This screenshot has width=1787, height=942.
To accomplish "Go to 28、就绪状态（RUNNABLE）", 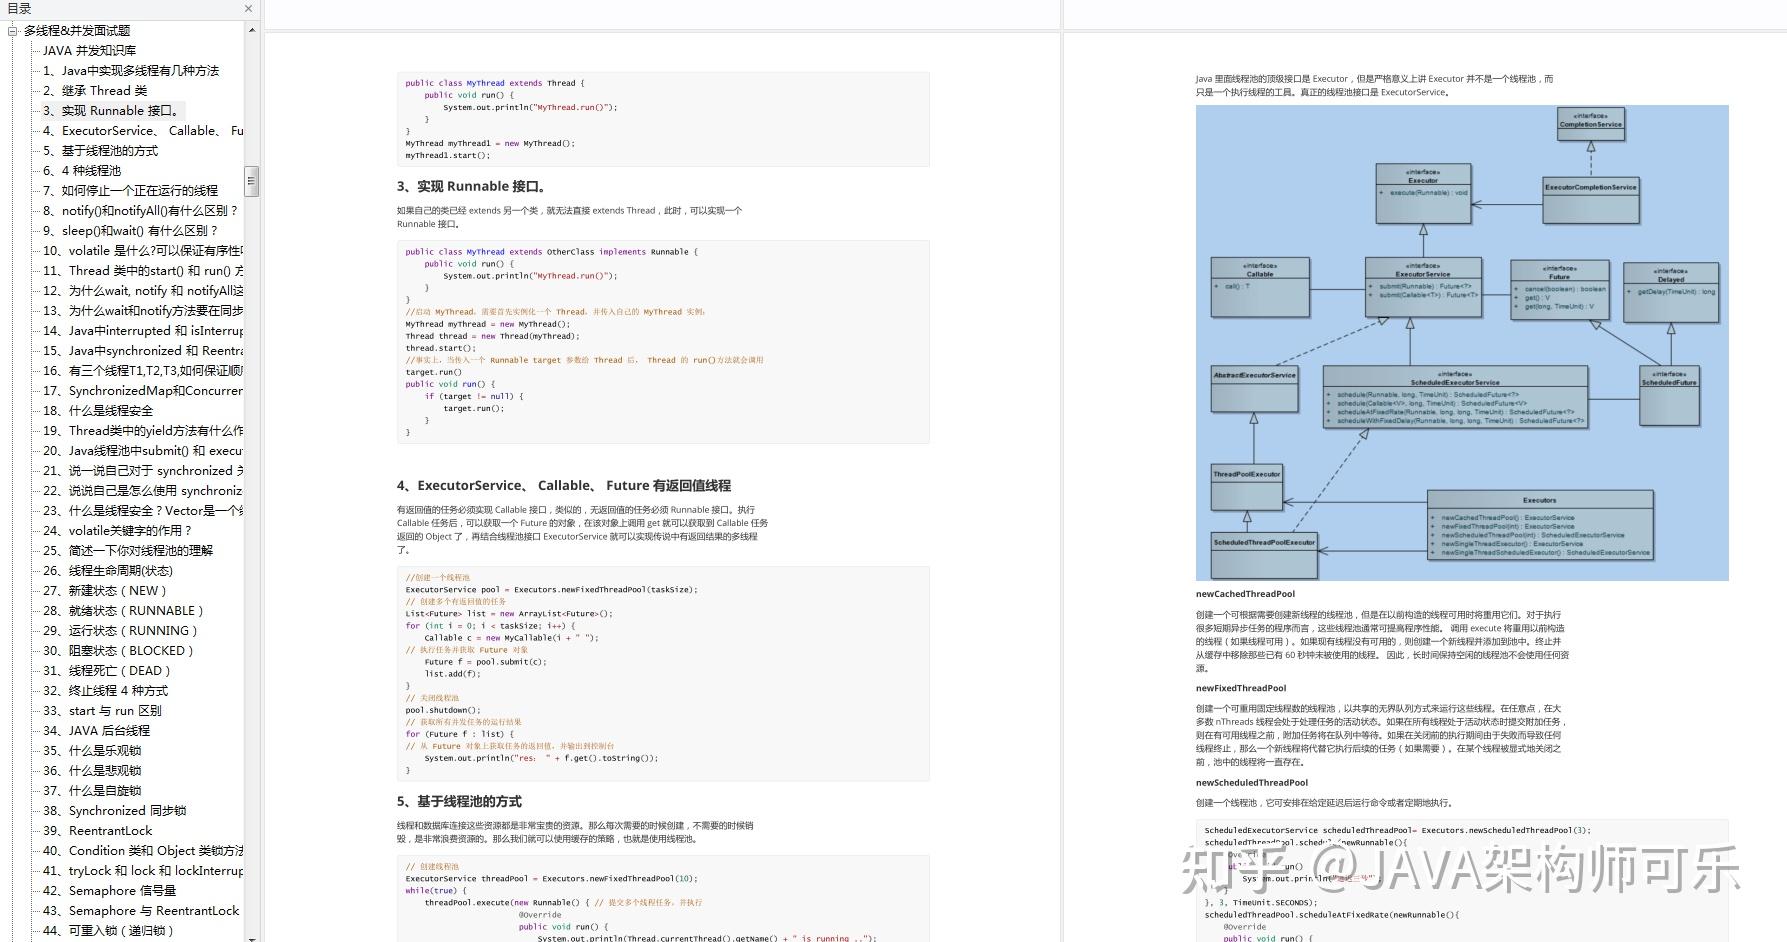I will point(123,611).
